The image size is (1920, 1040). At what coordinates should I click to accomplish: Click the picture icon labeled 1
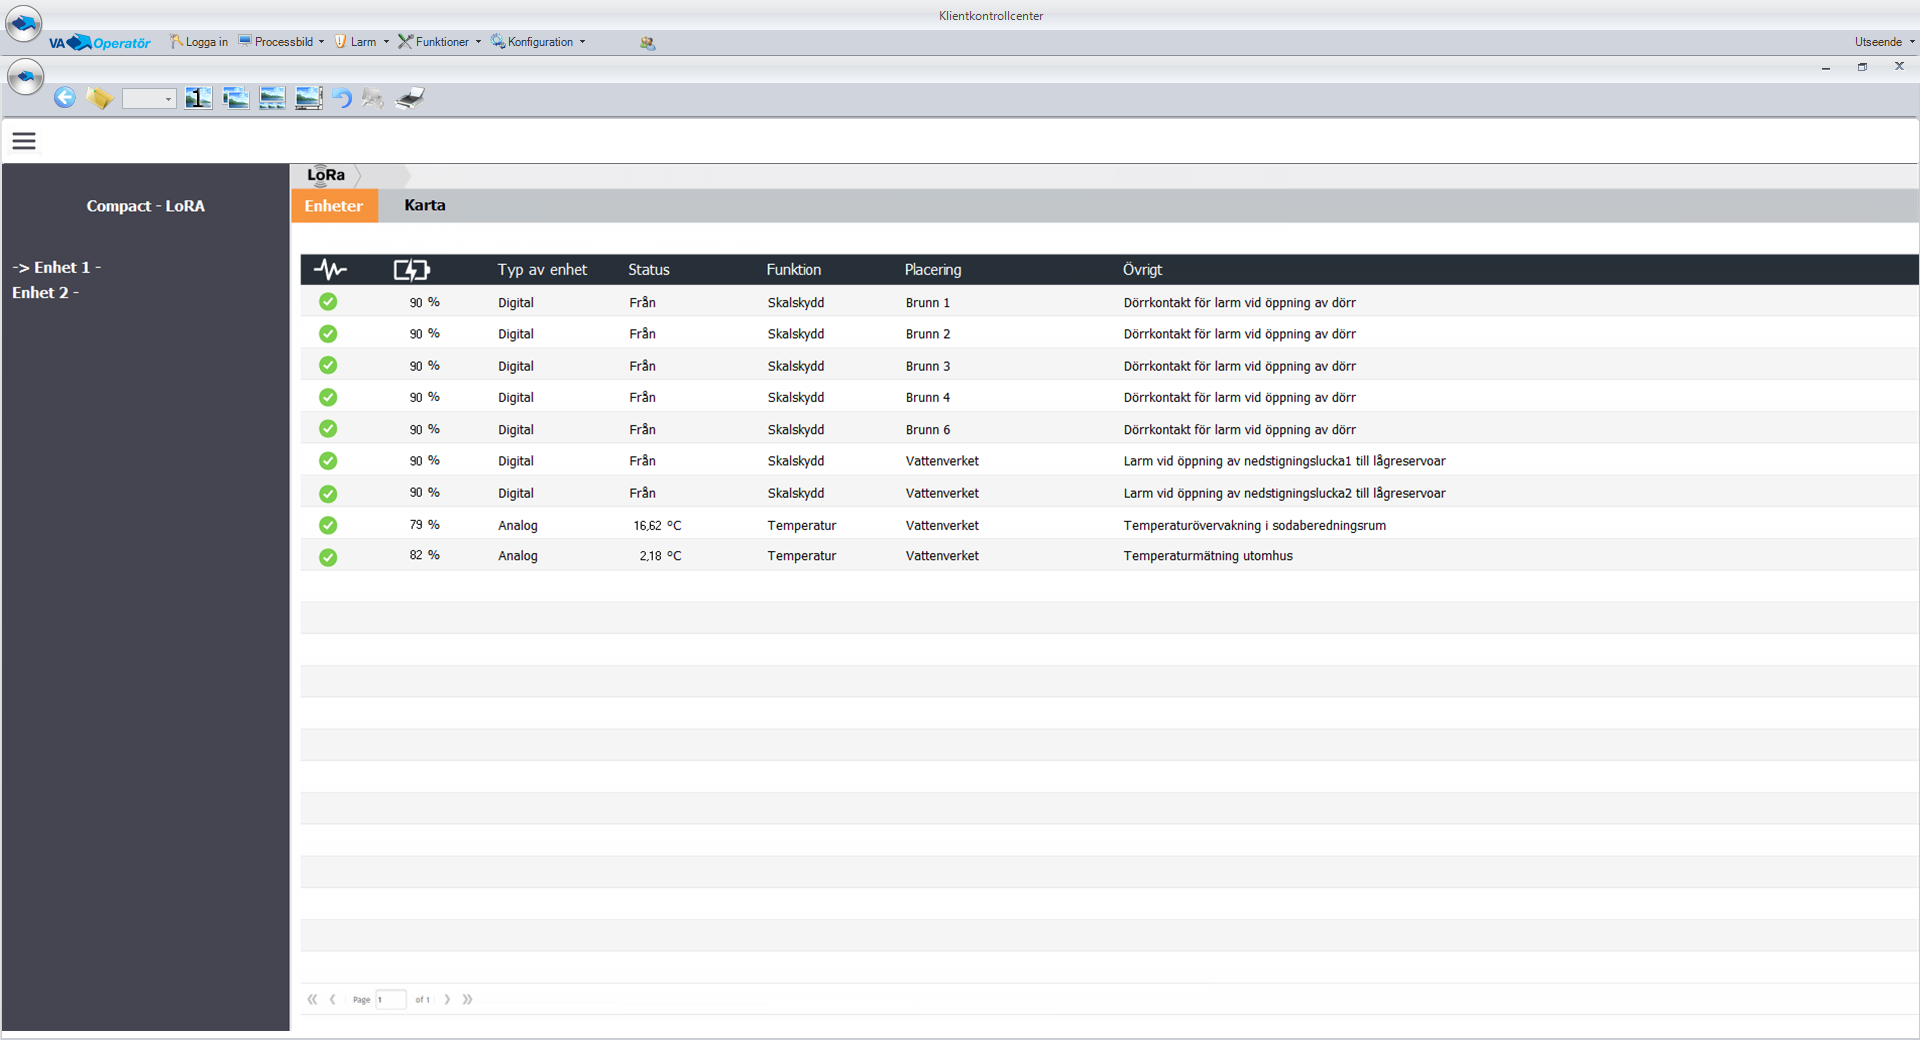click(x=198, y=98)
